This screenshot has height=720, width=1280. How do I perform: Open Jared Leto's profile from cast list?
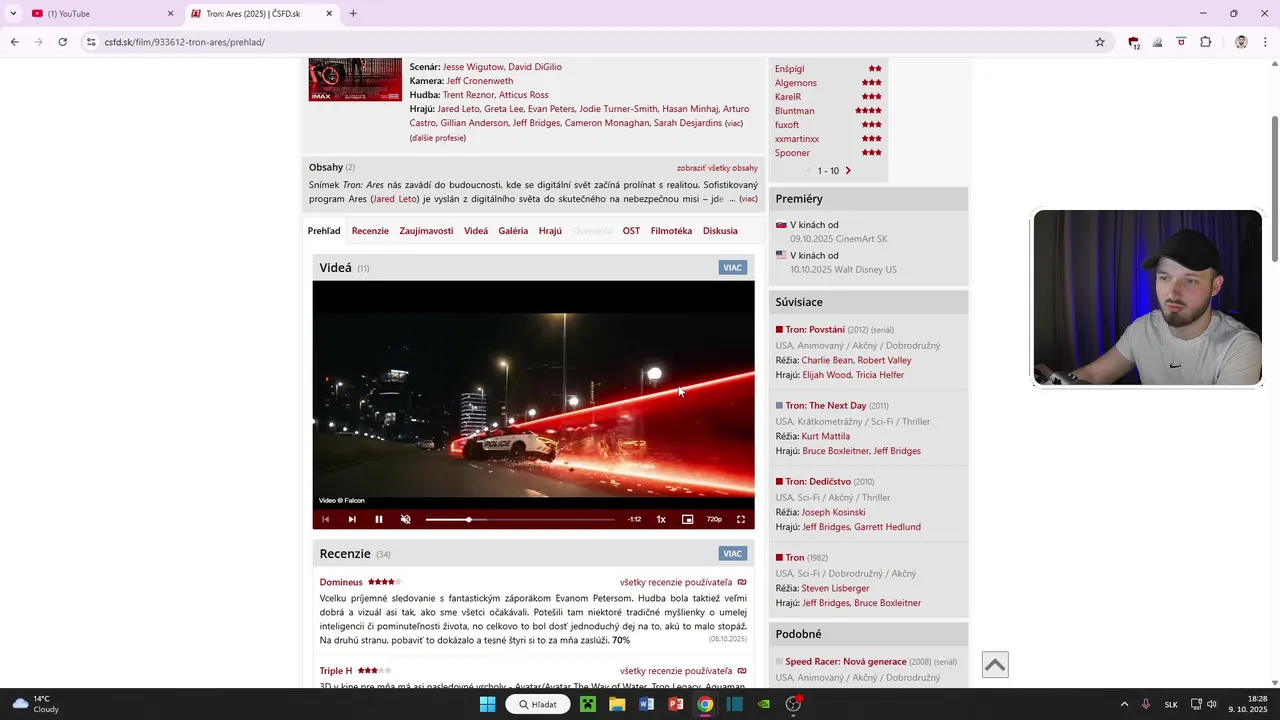point(458,109)
